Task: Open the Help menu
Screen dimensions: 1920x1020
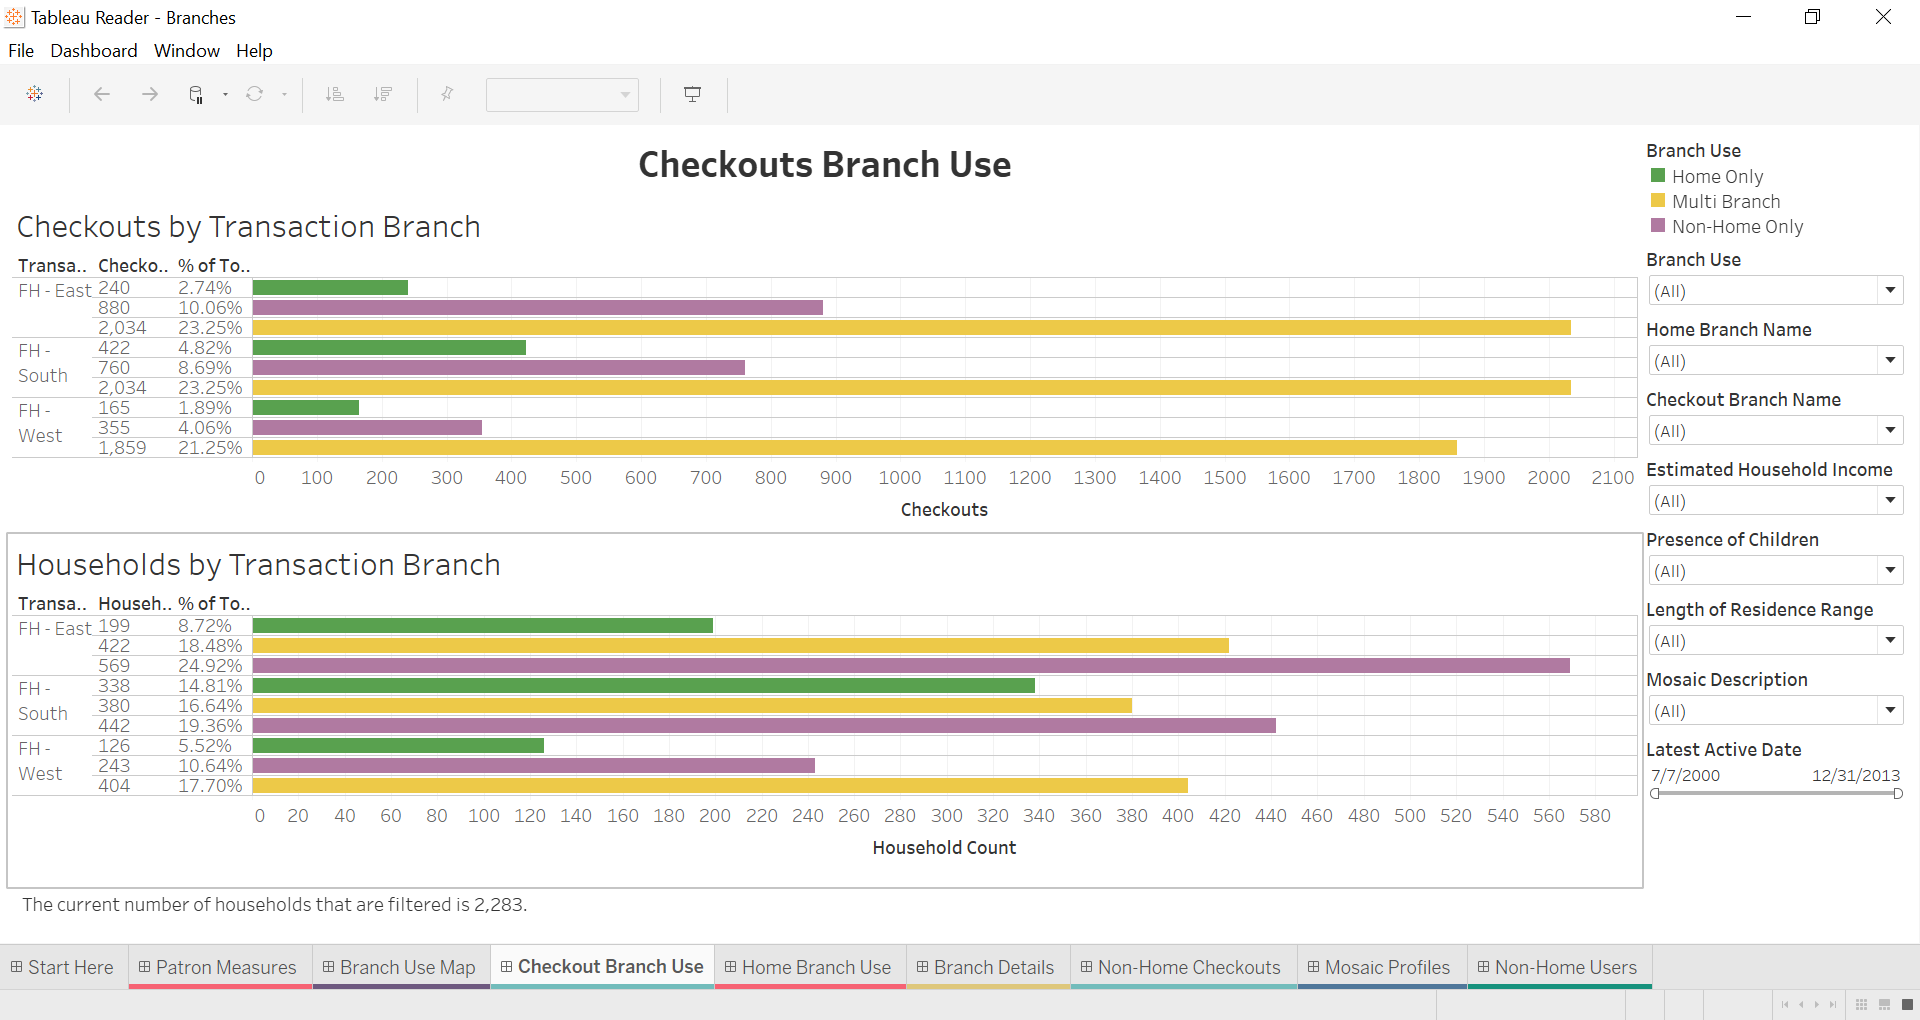Action: 254,51
